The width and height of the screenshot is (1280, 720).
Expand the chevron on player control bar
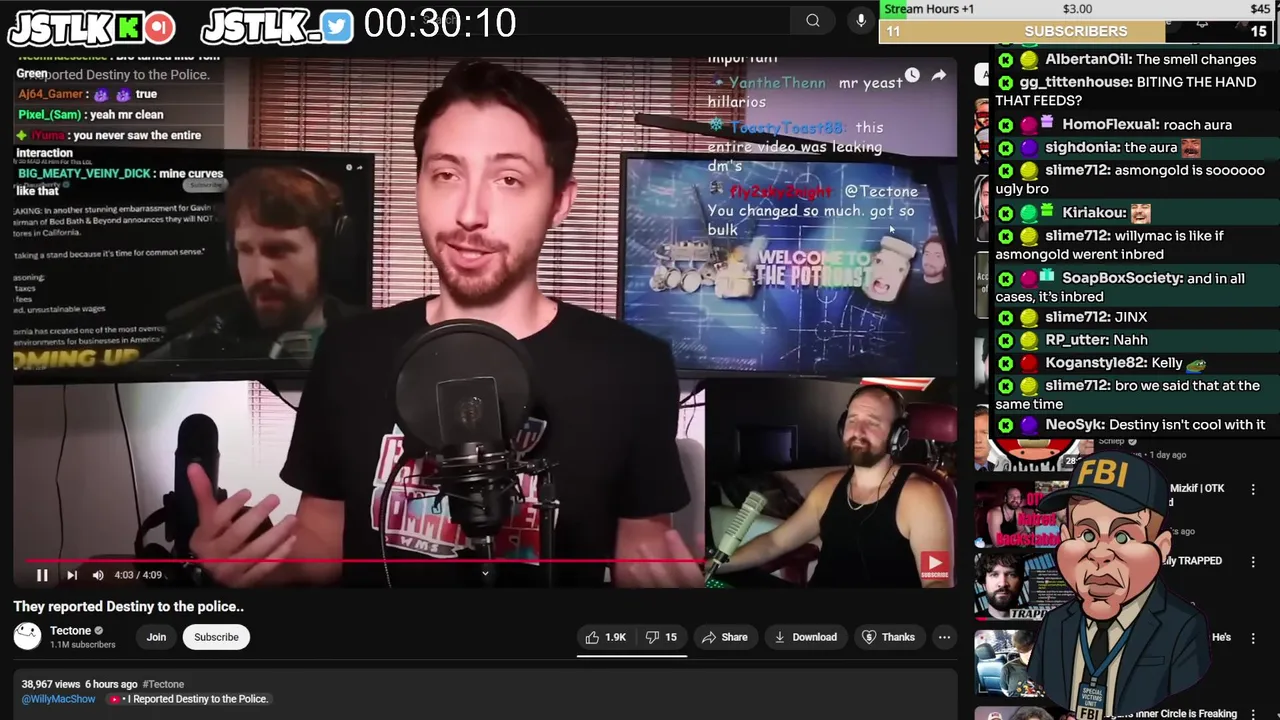click(485, 573)
